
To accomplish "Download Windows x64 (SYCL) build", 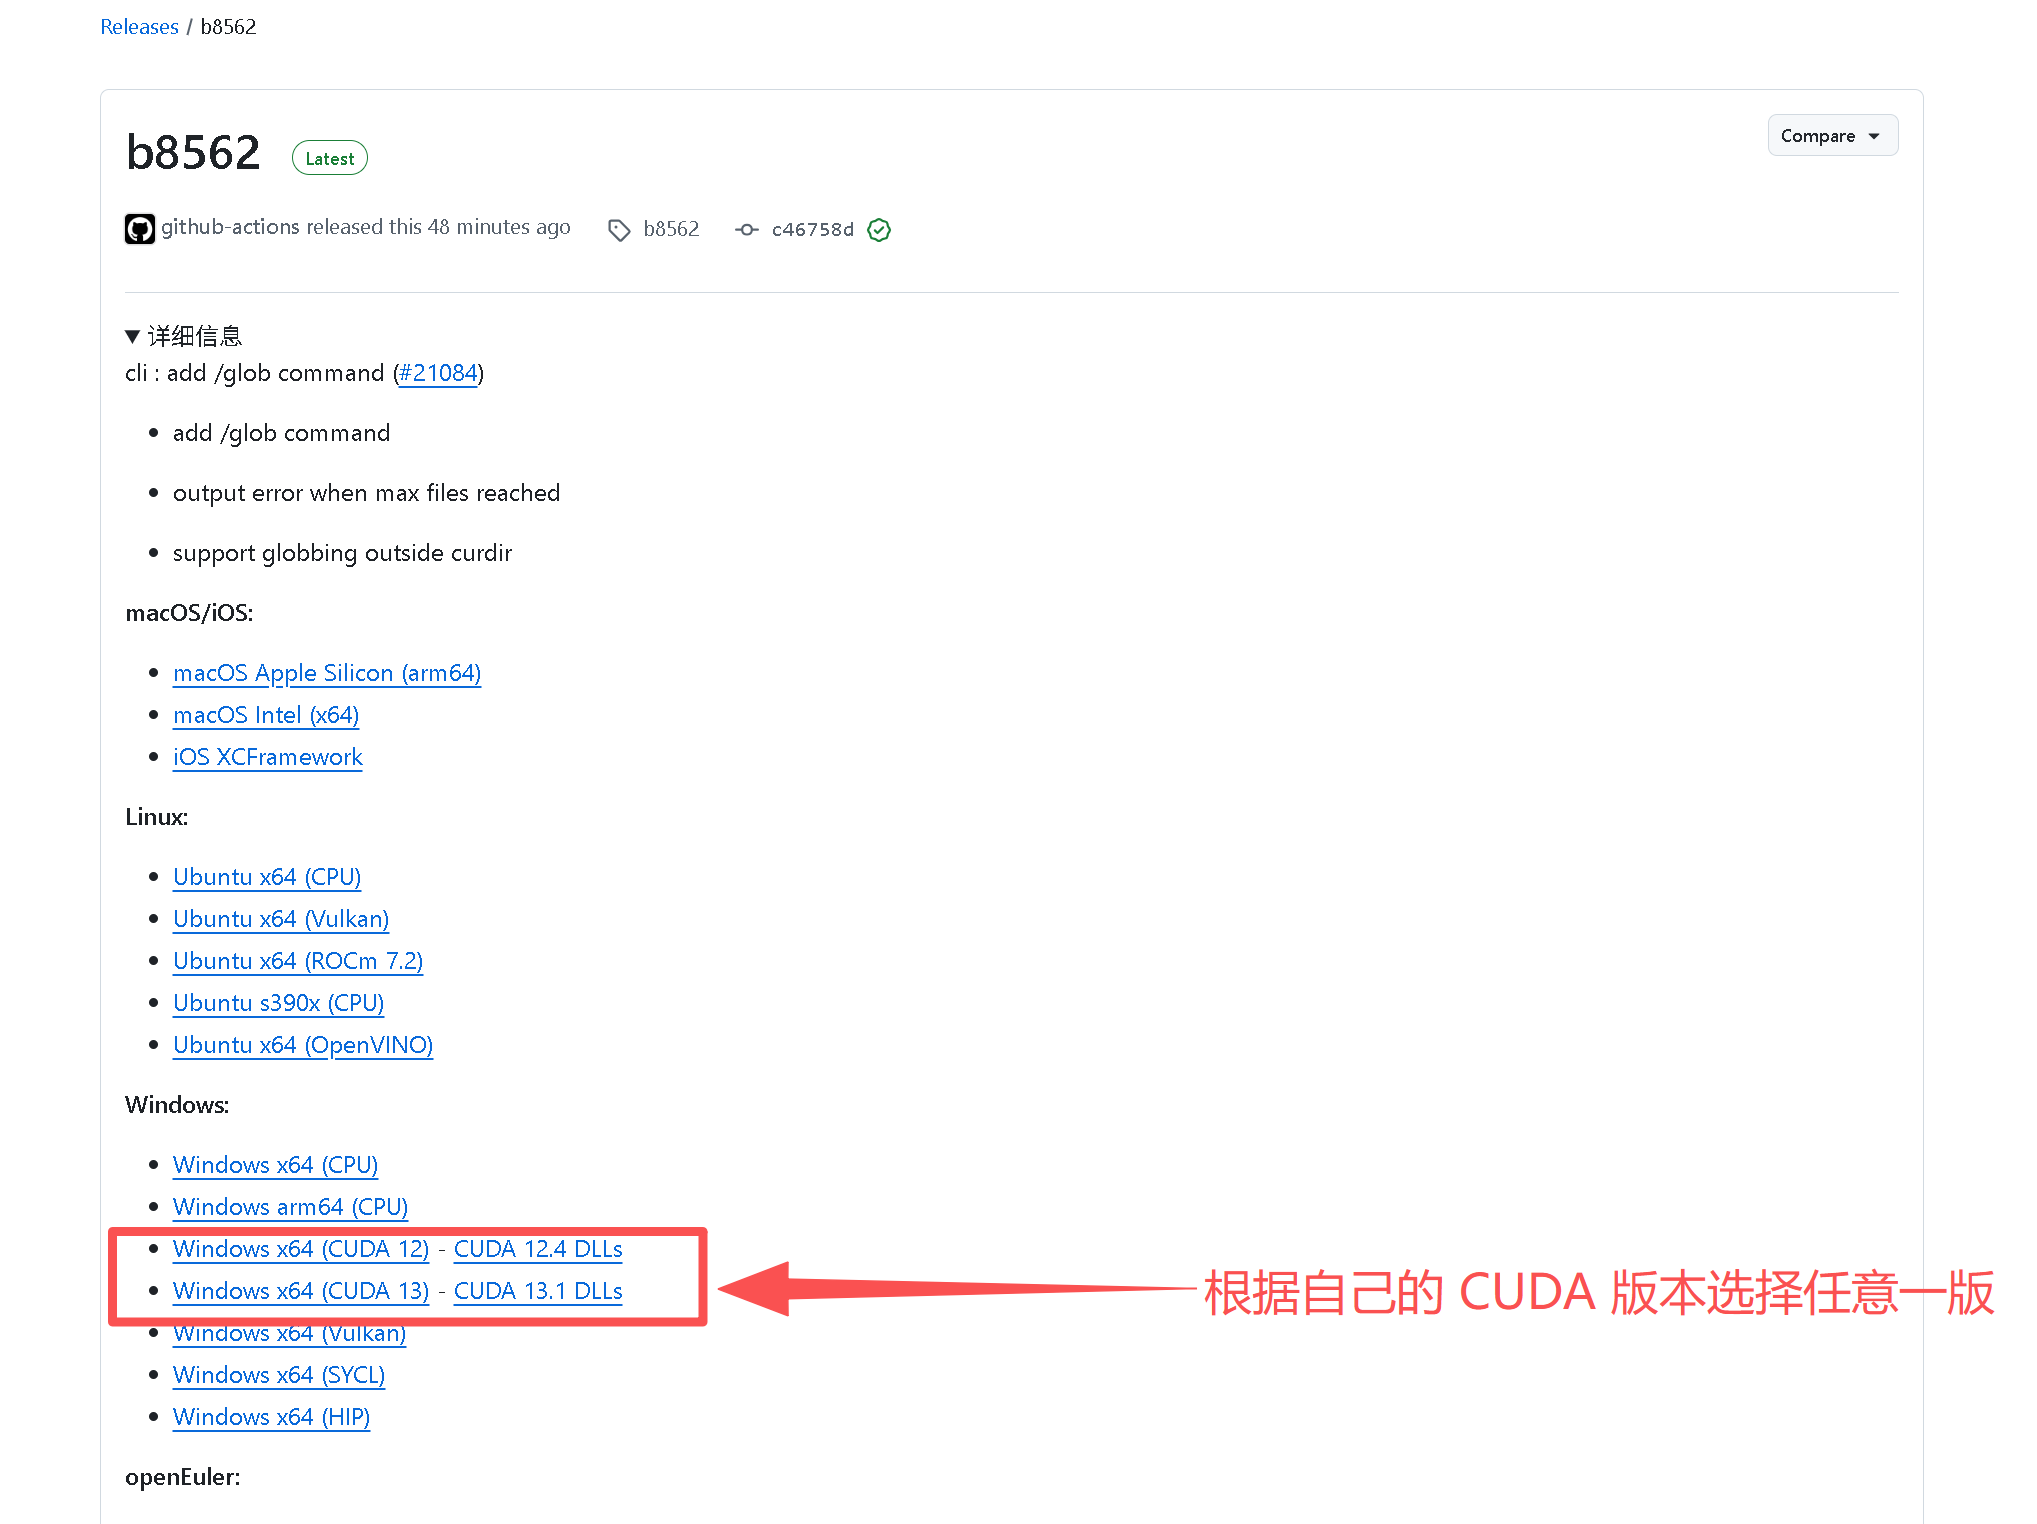I will (x=278, y=1375).
